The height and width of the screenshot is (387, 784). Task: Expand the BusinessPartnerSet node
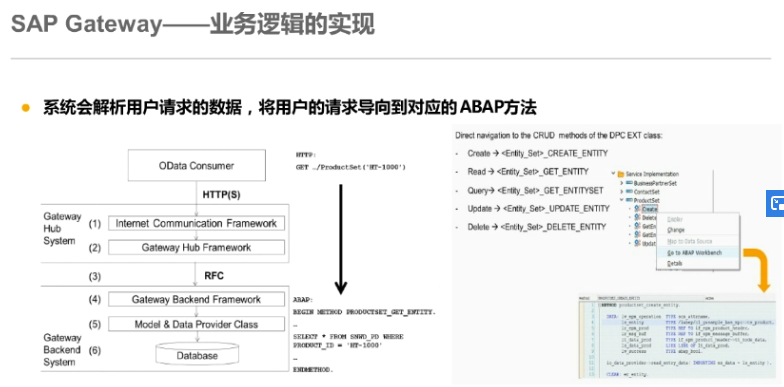622,183
